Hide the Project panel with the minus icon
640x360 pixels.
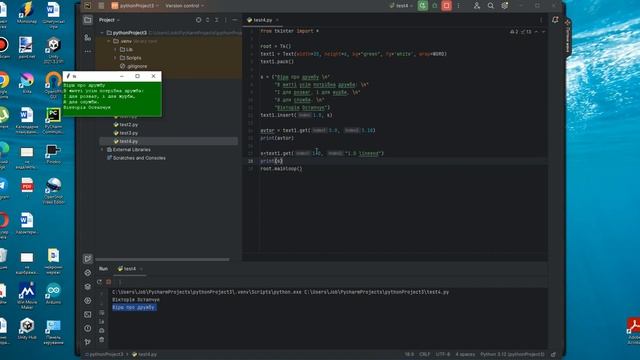click(x=235, y=20)
